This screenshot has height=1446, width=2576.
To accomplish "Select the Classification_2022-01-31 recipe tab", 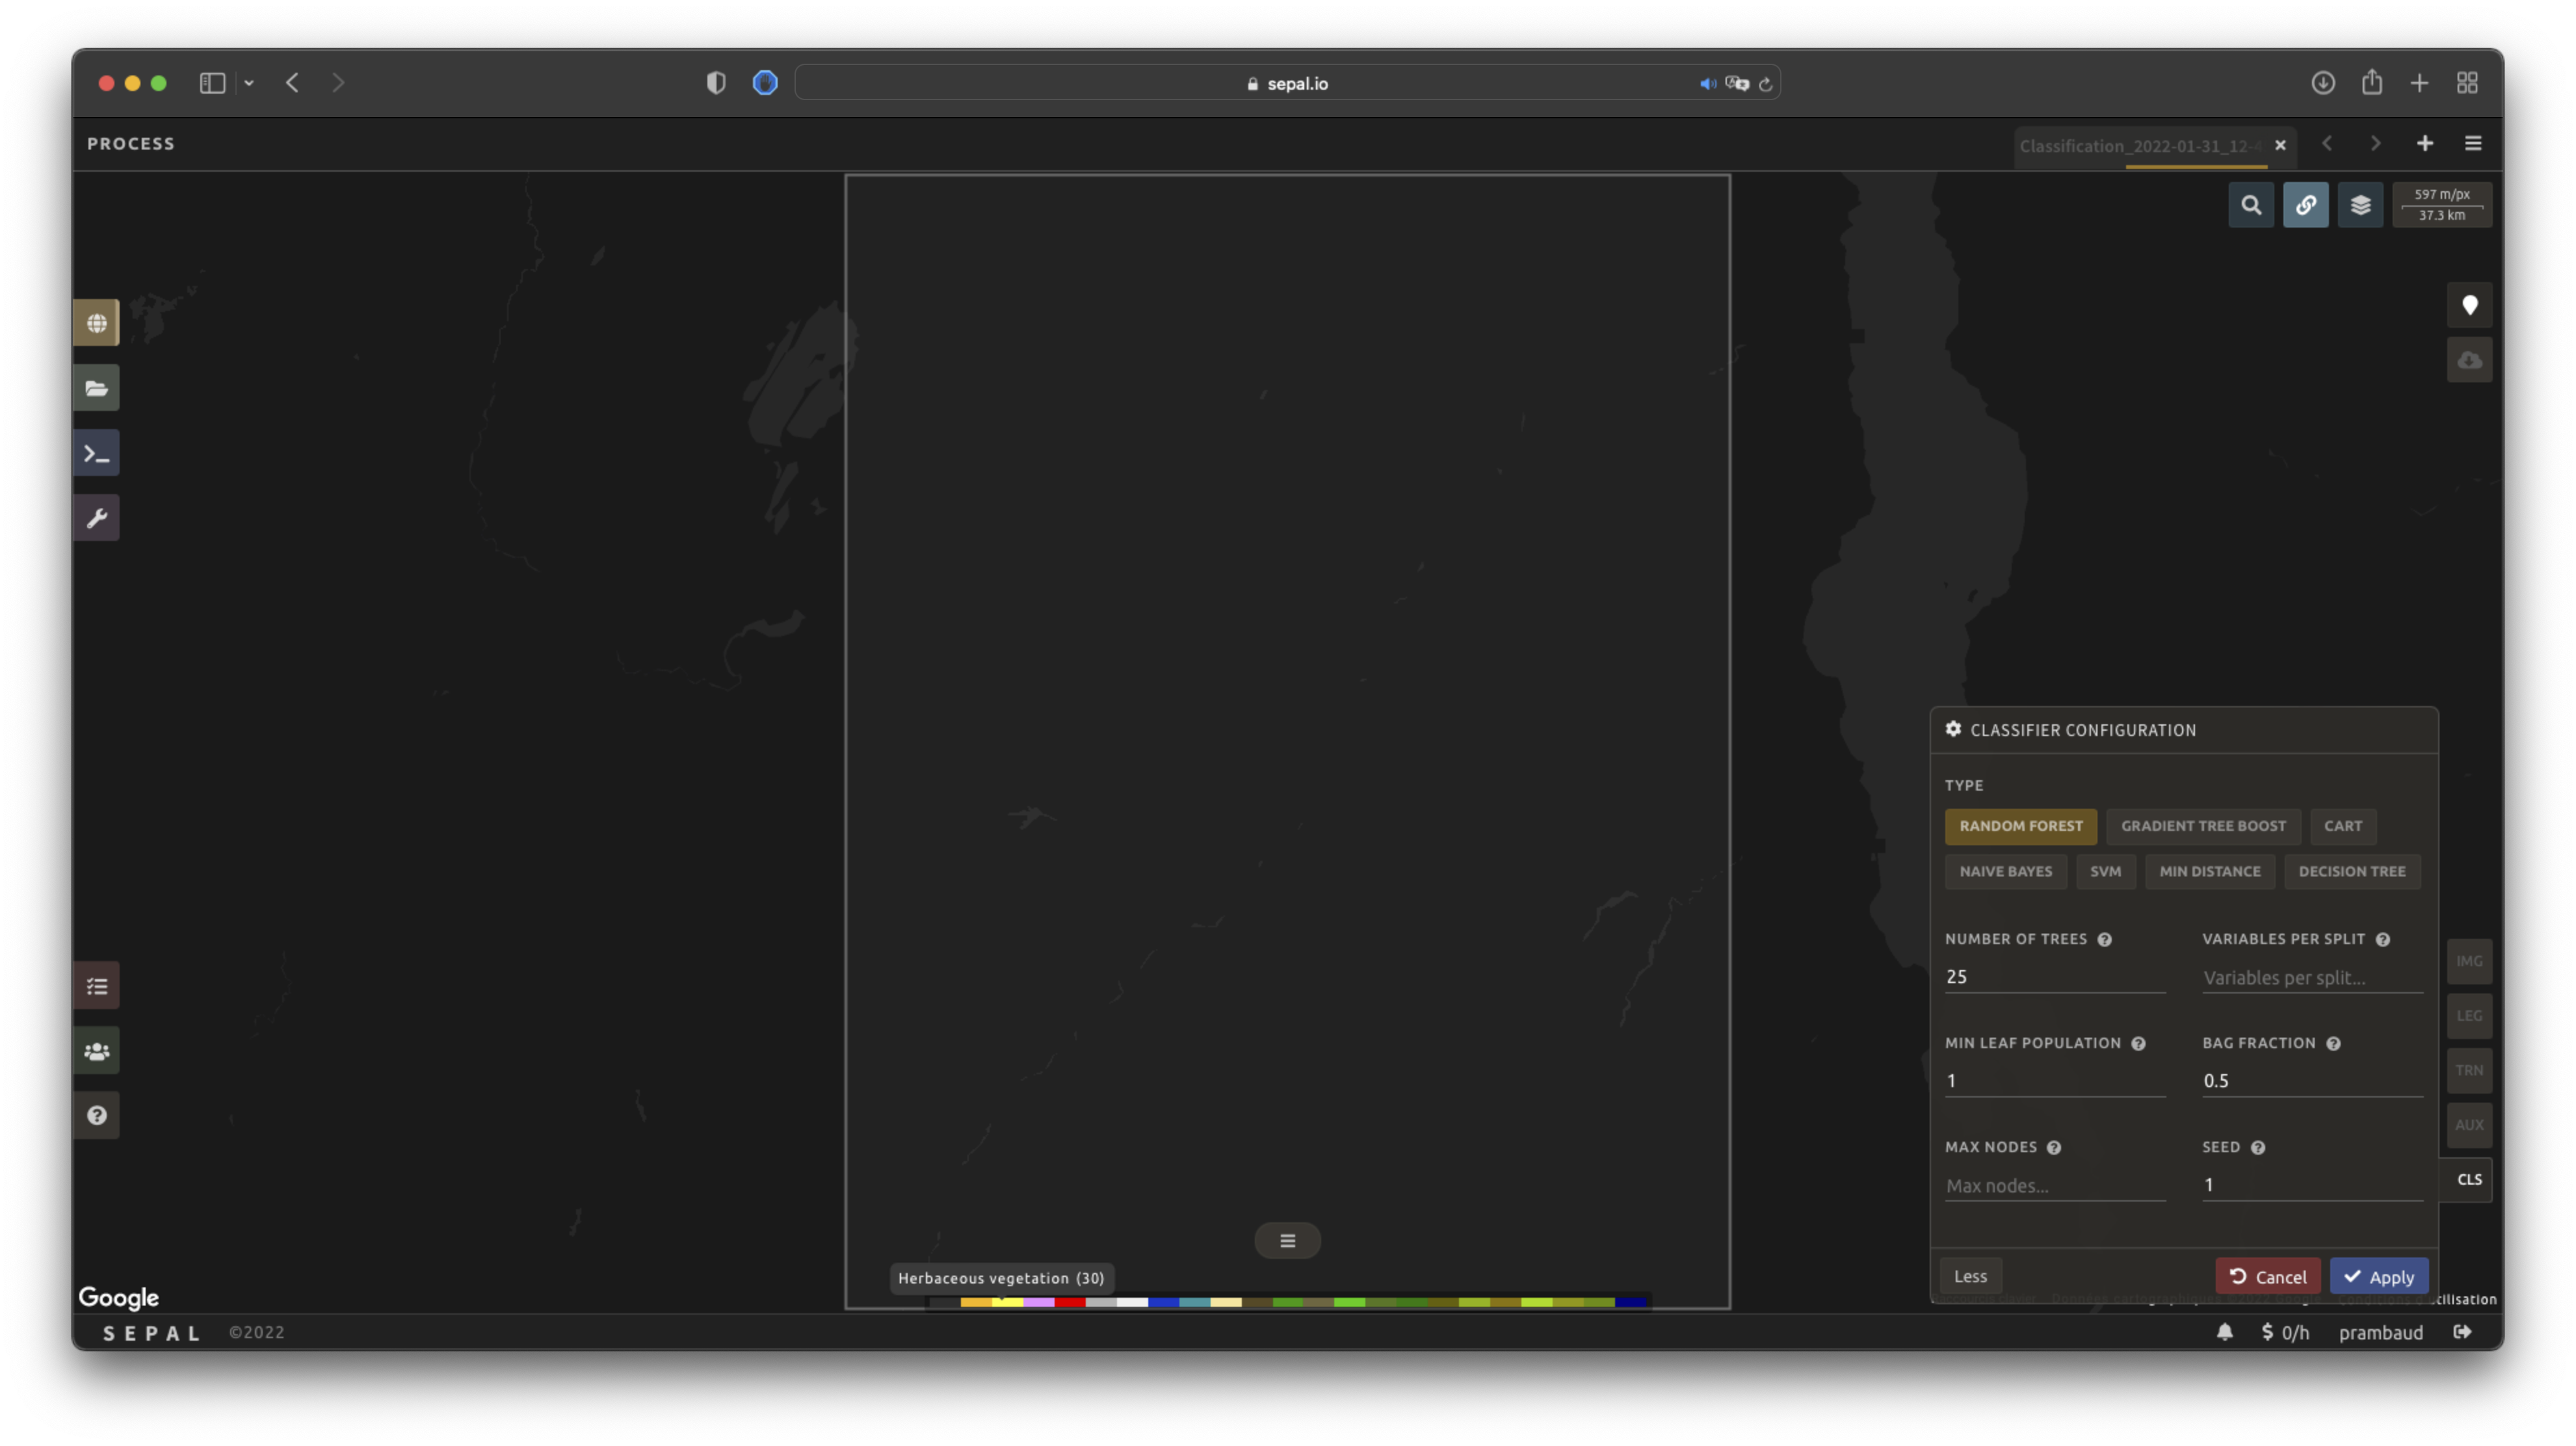I will (x=2140, y=146).
